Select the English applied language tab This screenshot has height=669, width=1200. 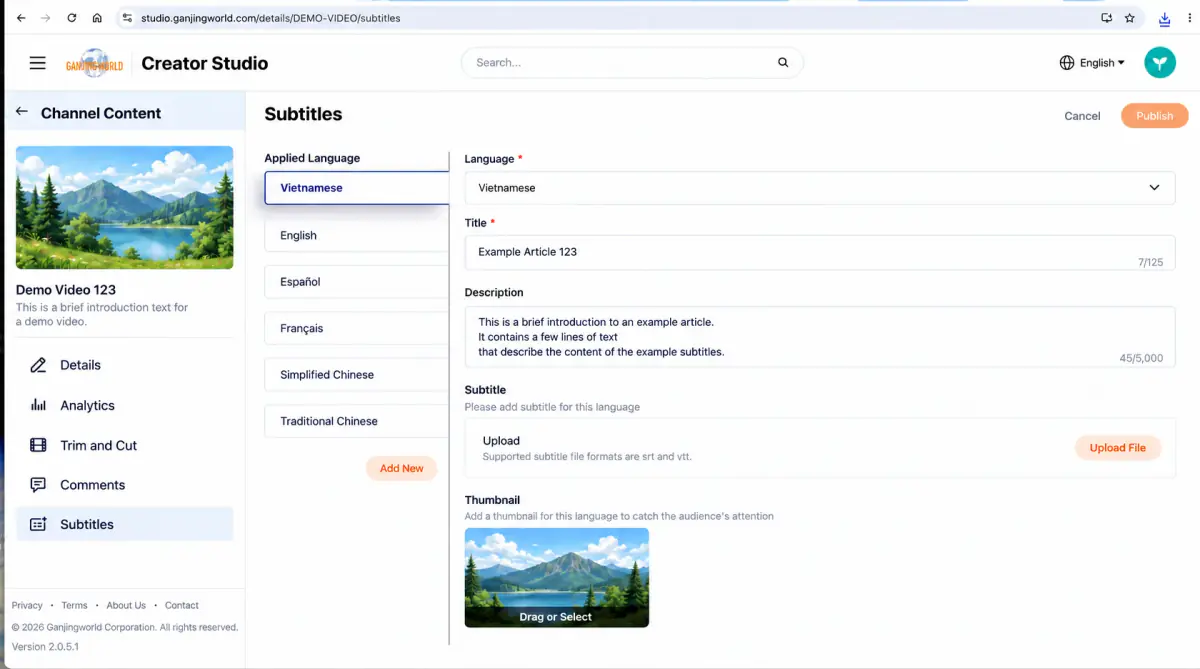(x=357, y=235)
